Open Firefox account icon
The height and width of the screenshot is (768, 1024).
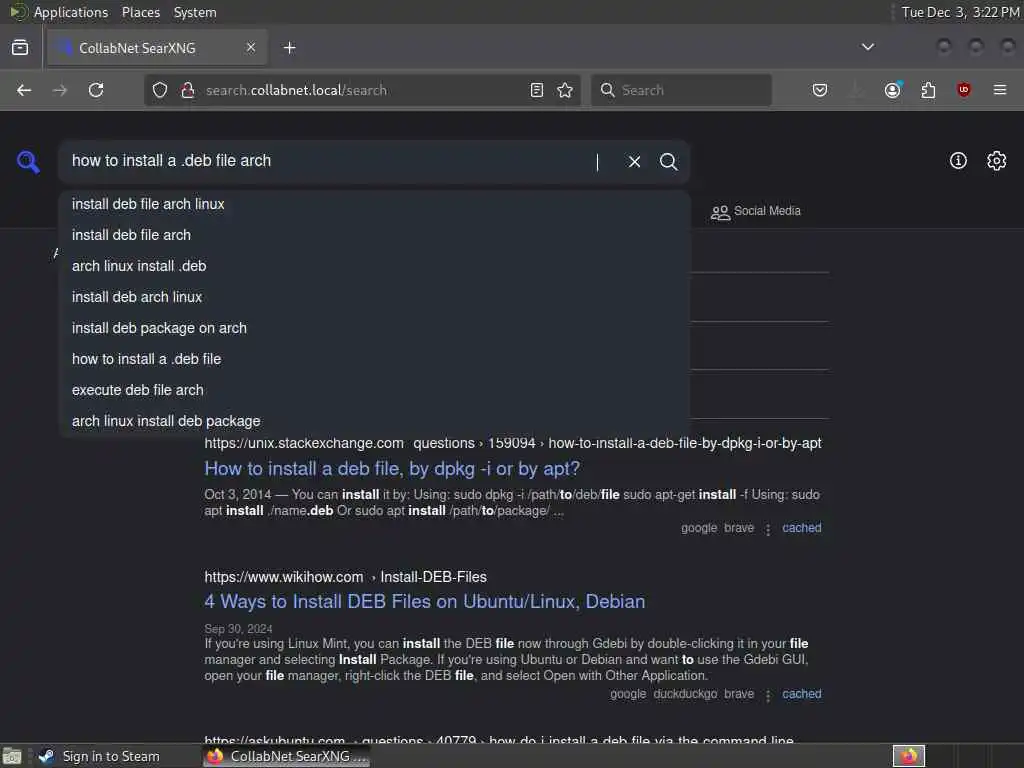tap(893, 90)
